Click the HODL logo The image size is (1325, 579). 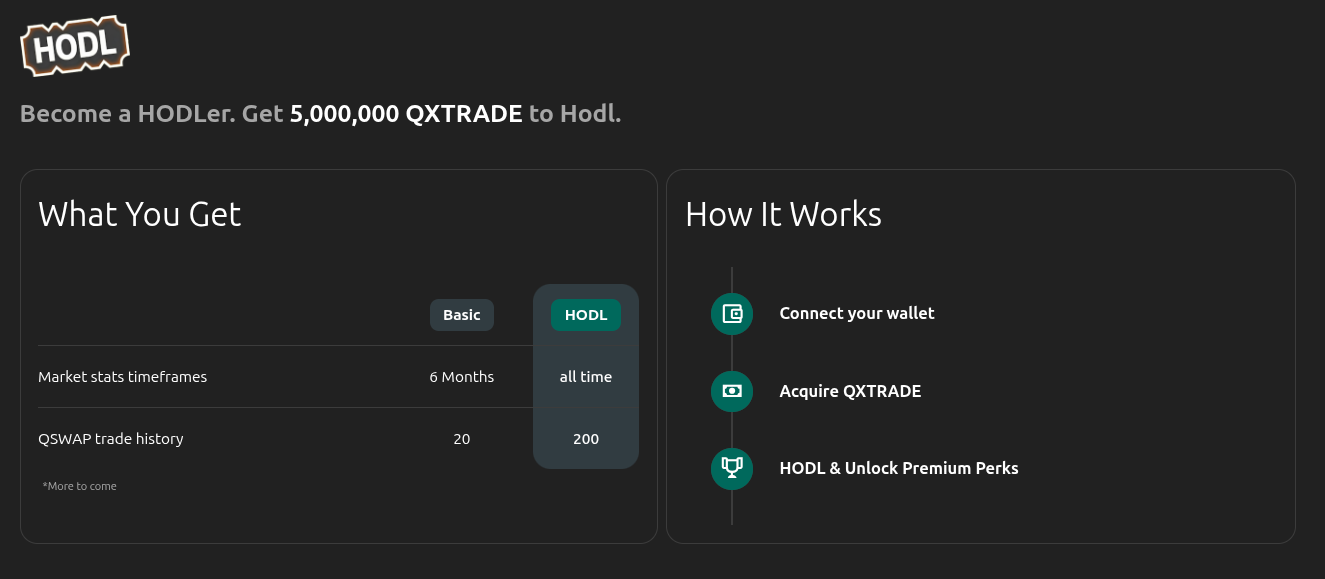(75, 46)
